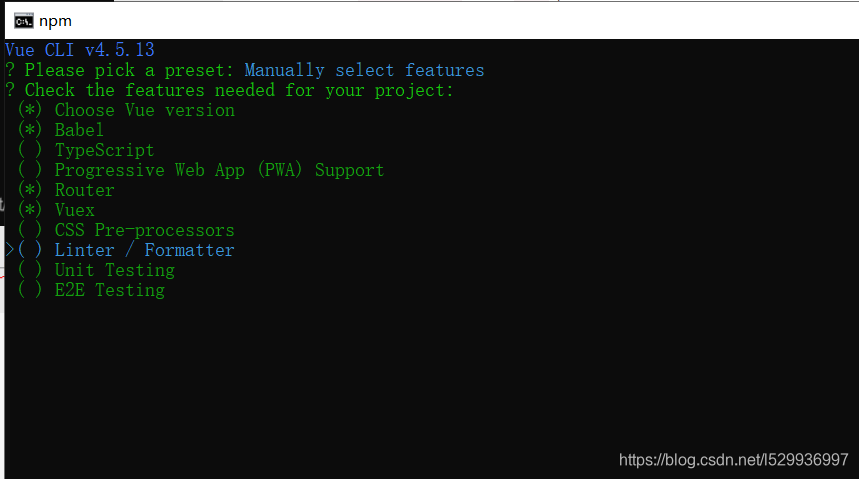859x479 pixels.
Task: Click the 'Manually select features' answer text
Action: click(364, 70)
